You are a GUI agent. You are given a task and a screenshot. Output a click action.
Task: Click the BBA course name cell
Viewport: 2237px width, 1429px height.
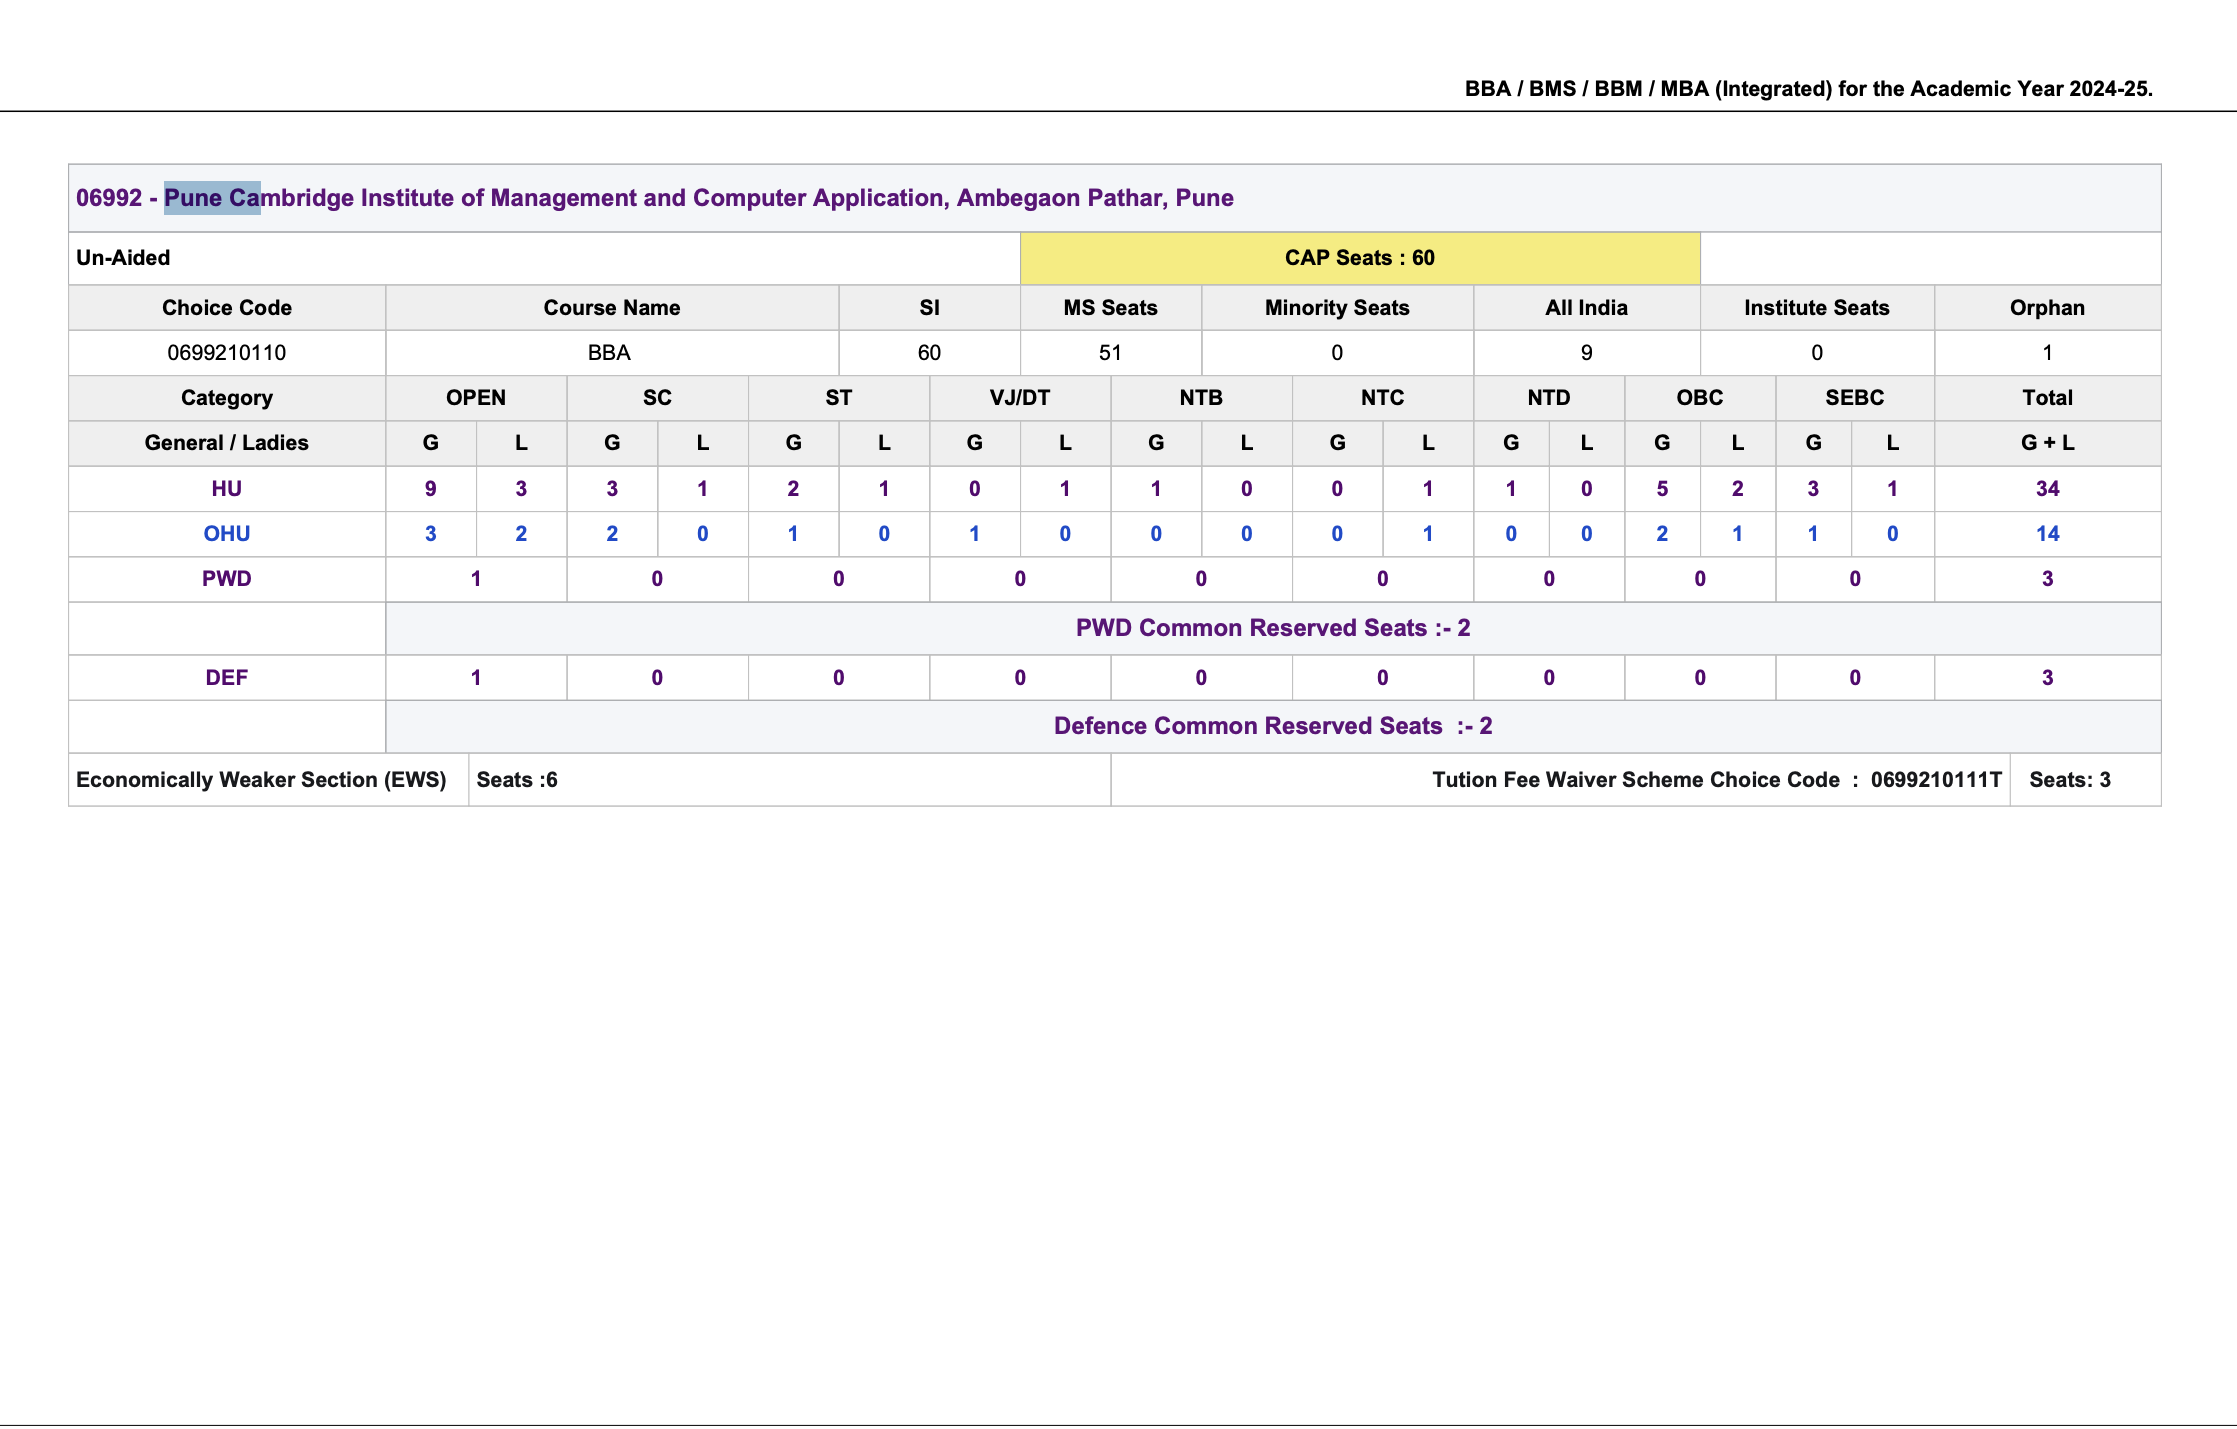(611, 353)
